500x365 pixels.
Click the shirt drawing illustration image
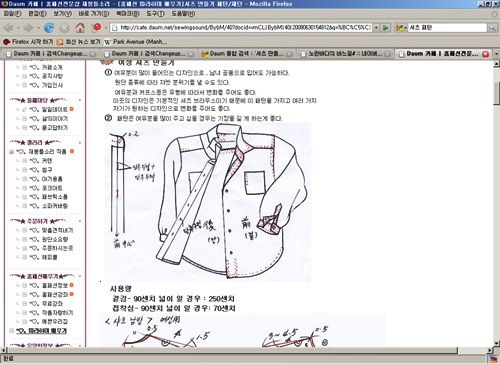[208, 202]
